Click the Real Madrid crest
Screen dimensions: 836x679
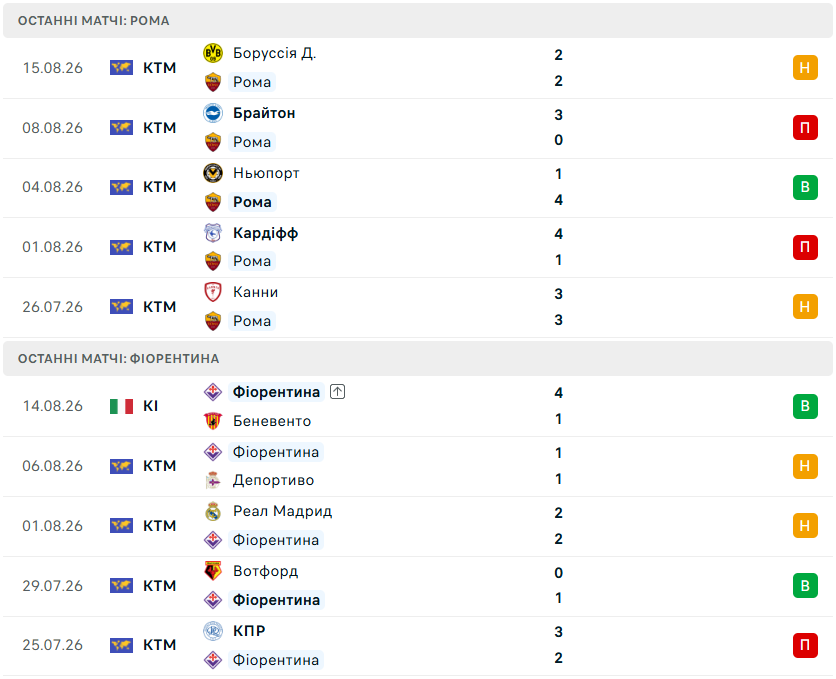click(x=213, y=511)
